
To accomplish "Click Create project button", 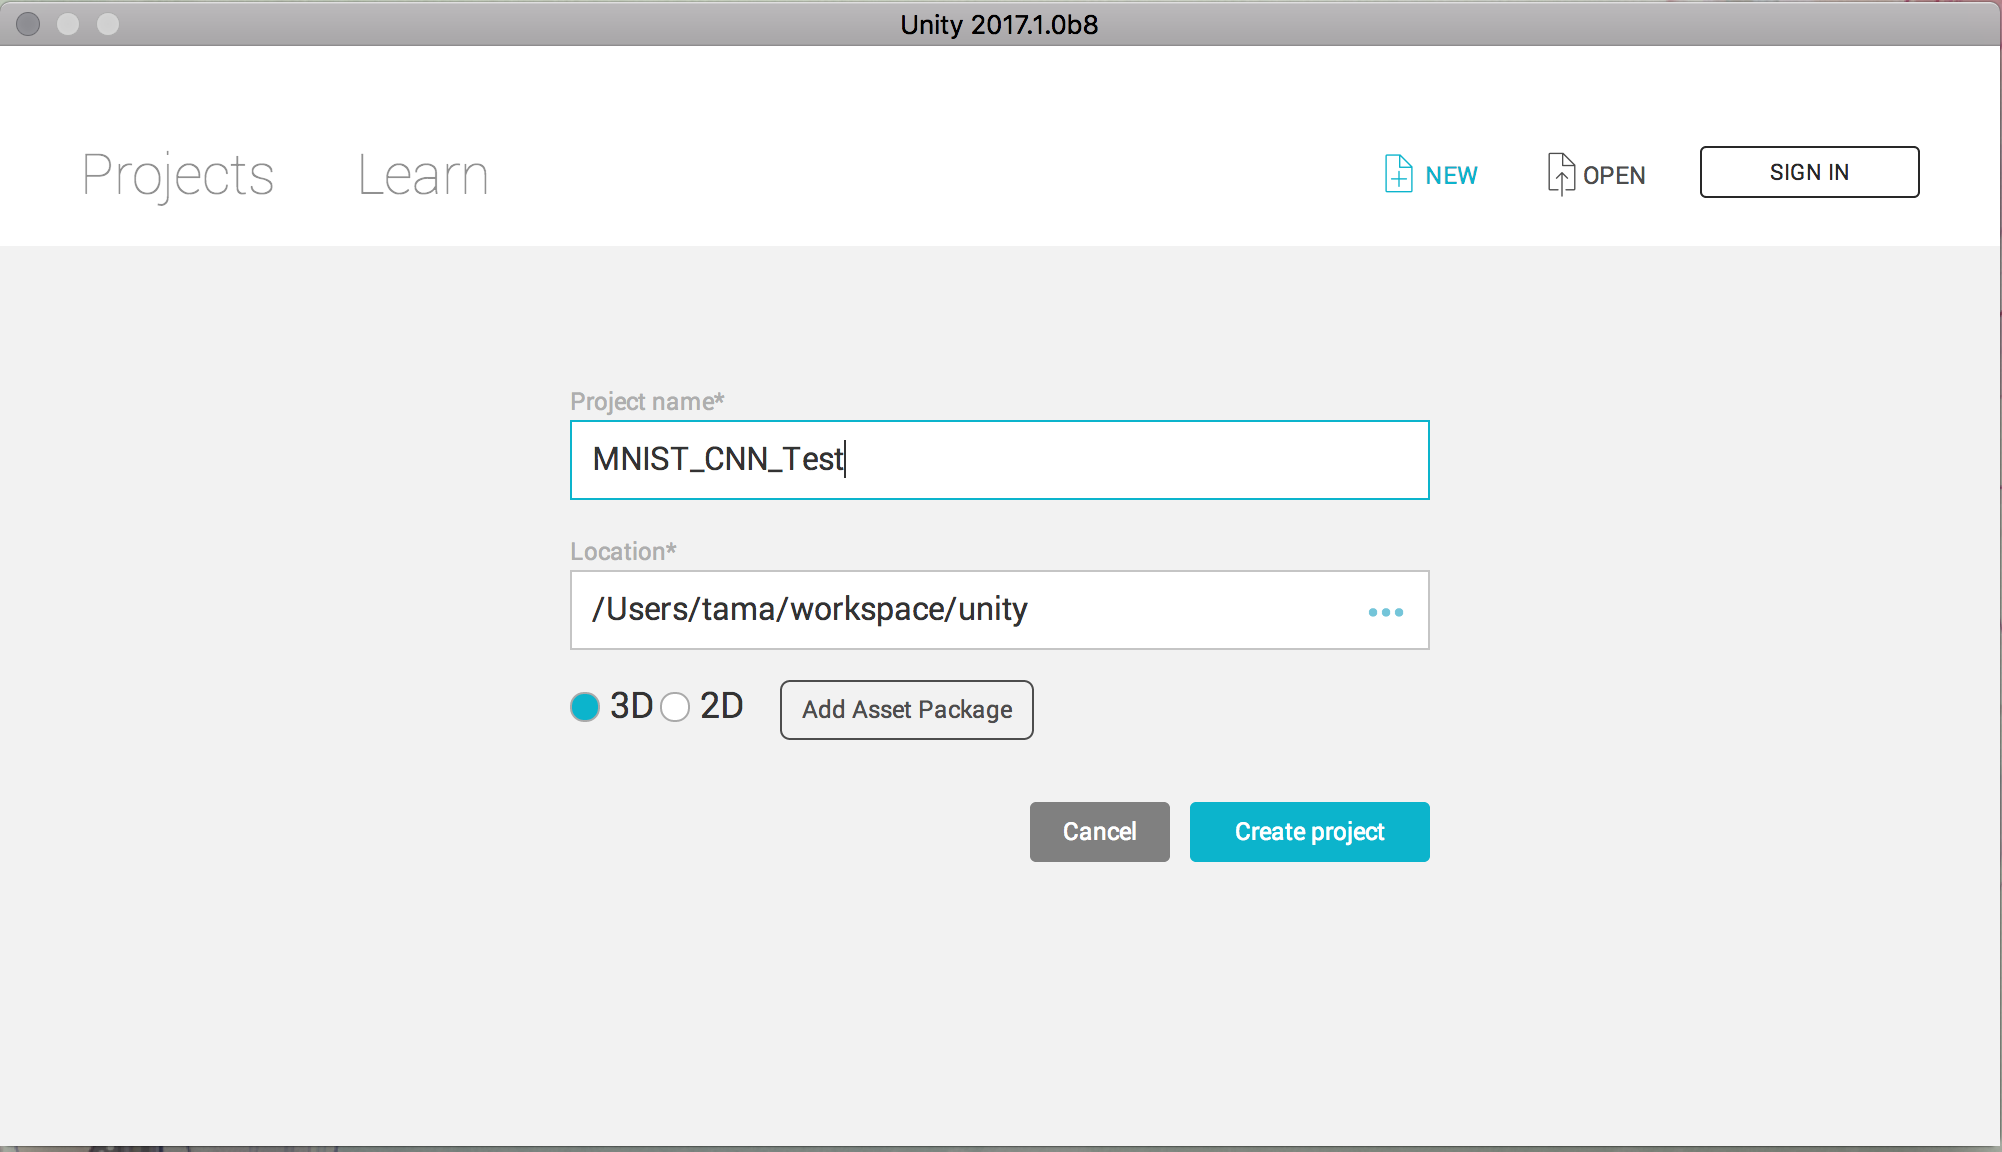I will tap(1309, 832).
